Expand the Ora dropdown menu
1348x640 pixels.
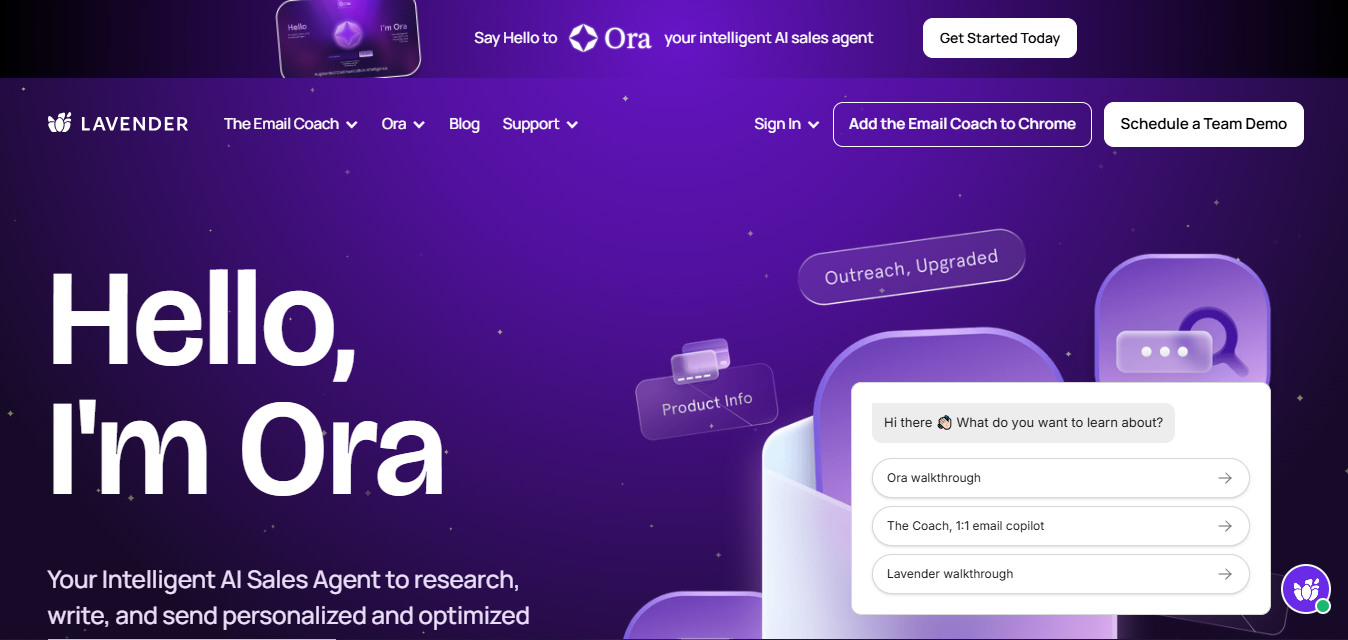403,124
